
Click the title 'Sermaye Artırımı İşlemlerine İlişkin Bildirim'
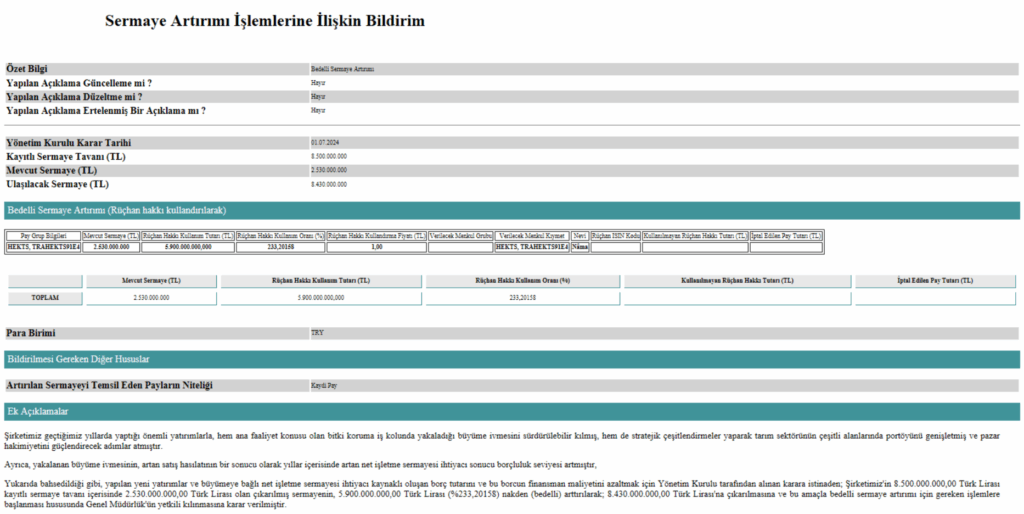pyautogui.click(x=264, y=21)
